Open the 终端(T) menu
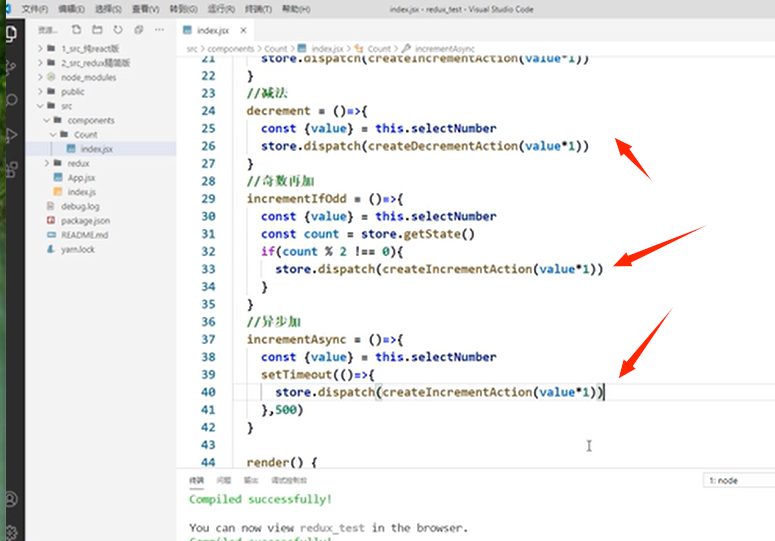Image resolution: width=775 pixels, height=541 pixels. [x=258, y=9]
